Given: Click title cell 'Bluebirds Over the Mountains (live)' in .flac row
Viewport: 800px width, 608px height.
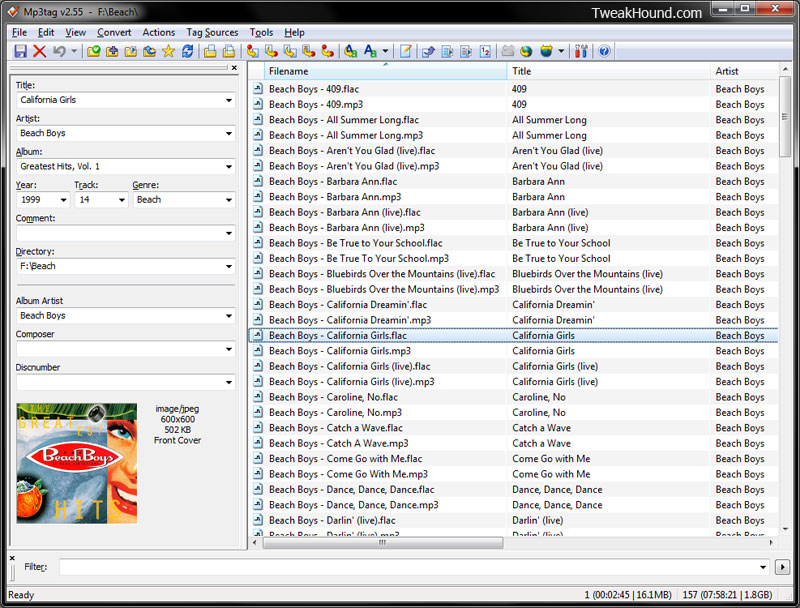Looking at the screenshot, I should [x=587, y=274].
